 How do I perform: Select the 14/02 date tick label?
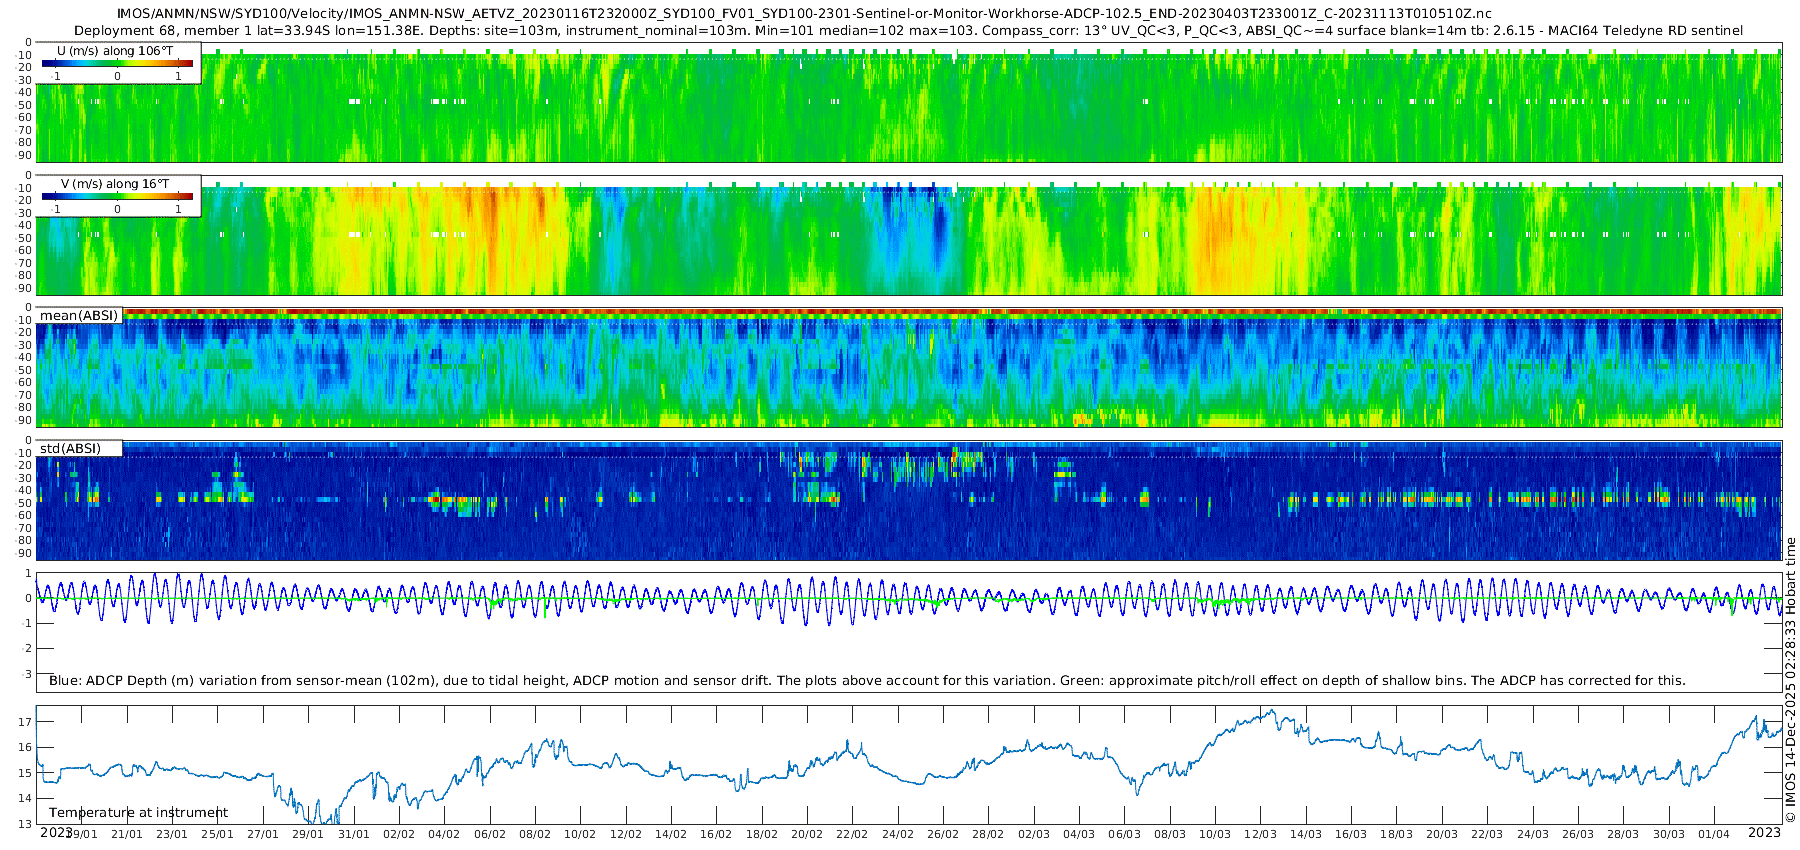click(670, 834)
